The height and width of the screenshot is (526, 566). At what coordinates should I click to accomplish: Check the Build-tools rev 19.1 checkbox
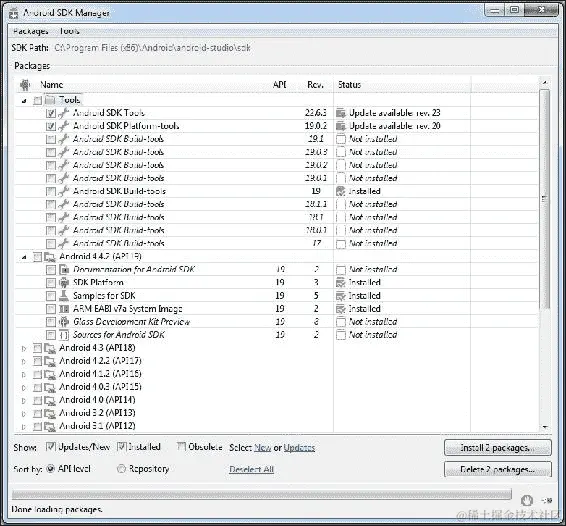pyautogui.click(x=51, y=139)
